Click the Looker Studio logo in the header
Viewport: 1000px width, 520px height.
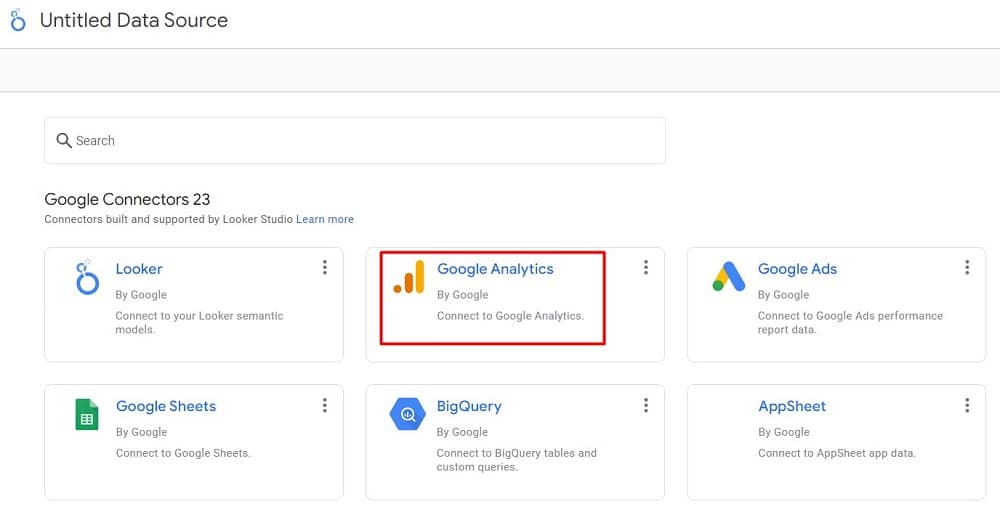[18, 20]
